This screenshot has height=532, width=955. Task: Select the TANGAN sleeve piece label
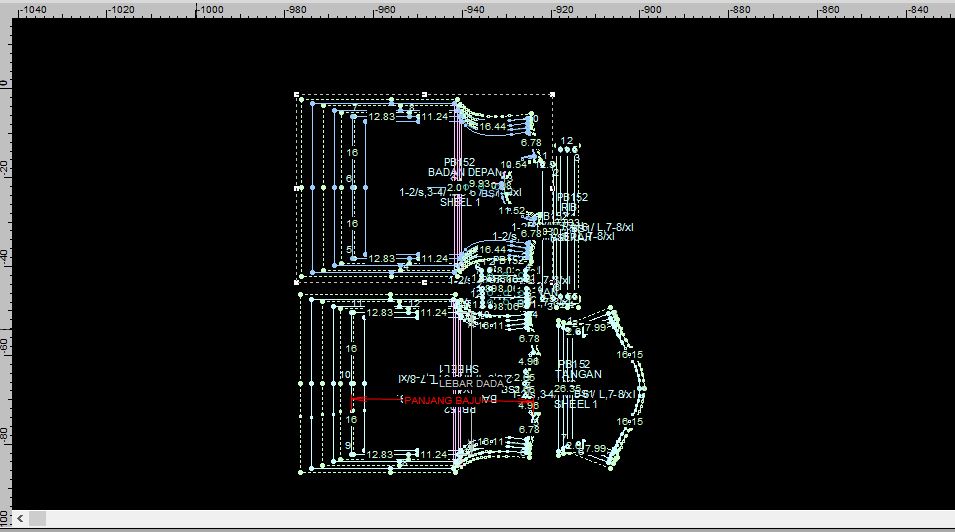click(578, 375)
